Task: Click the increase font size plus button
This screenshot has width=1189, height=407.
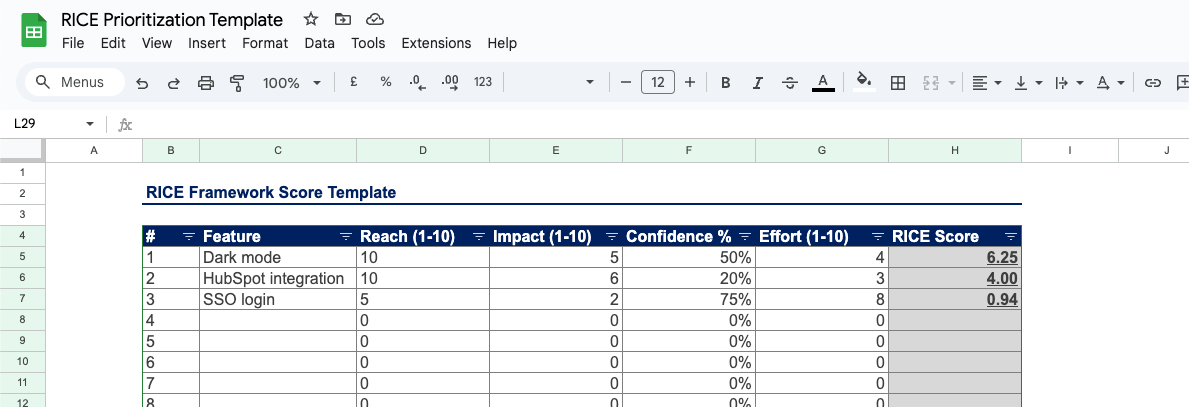Action: (x=689, y=83)
